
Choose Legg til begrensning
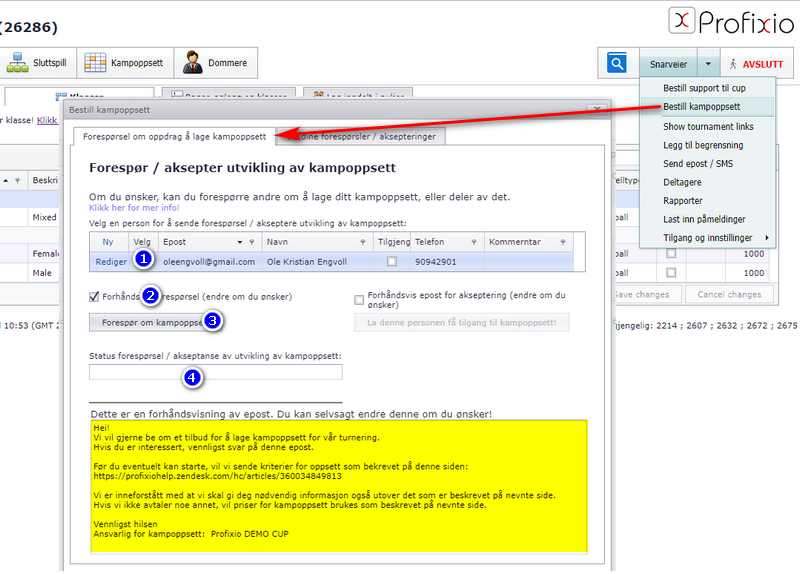click(703, 145)
